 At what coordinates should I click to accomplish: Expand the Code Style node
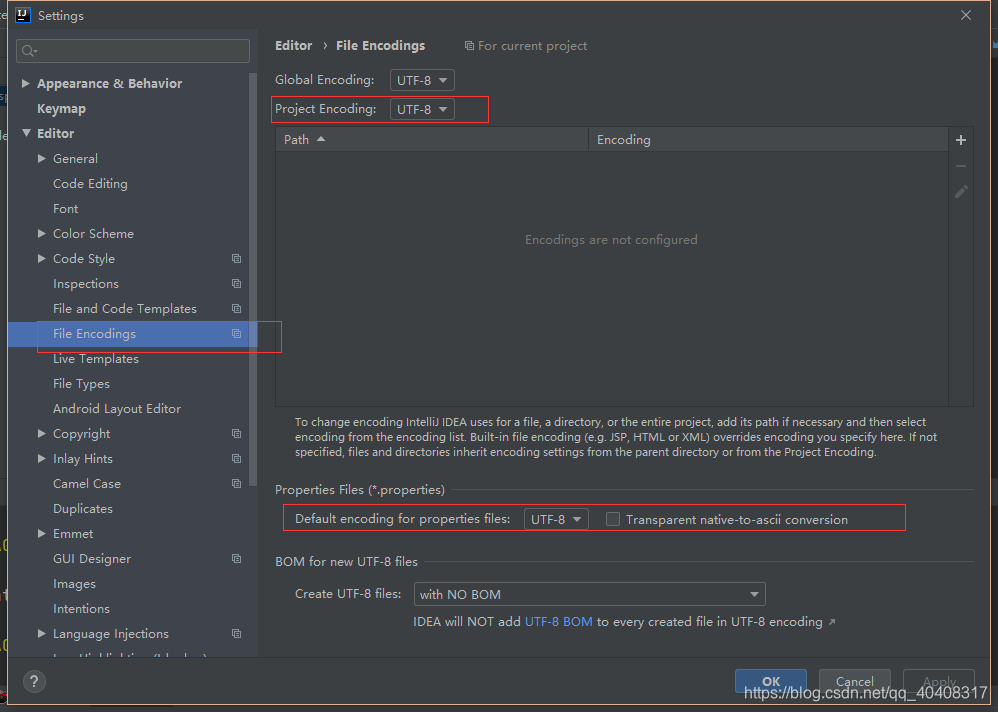[42, 258]
